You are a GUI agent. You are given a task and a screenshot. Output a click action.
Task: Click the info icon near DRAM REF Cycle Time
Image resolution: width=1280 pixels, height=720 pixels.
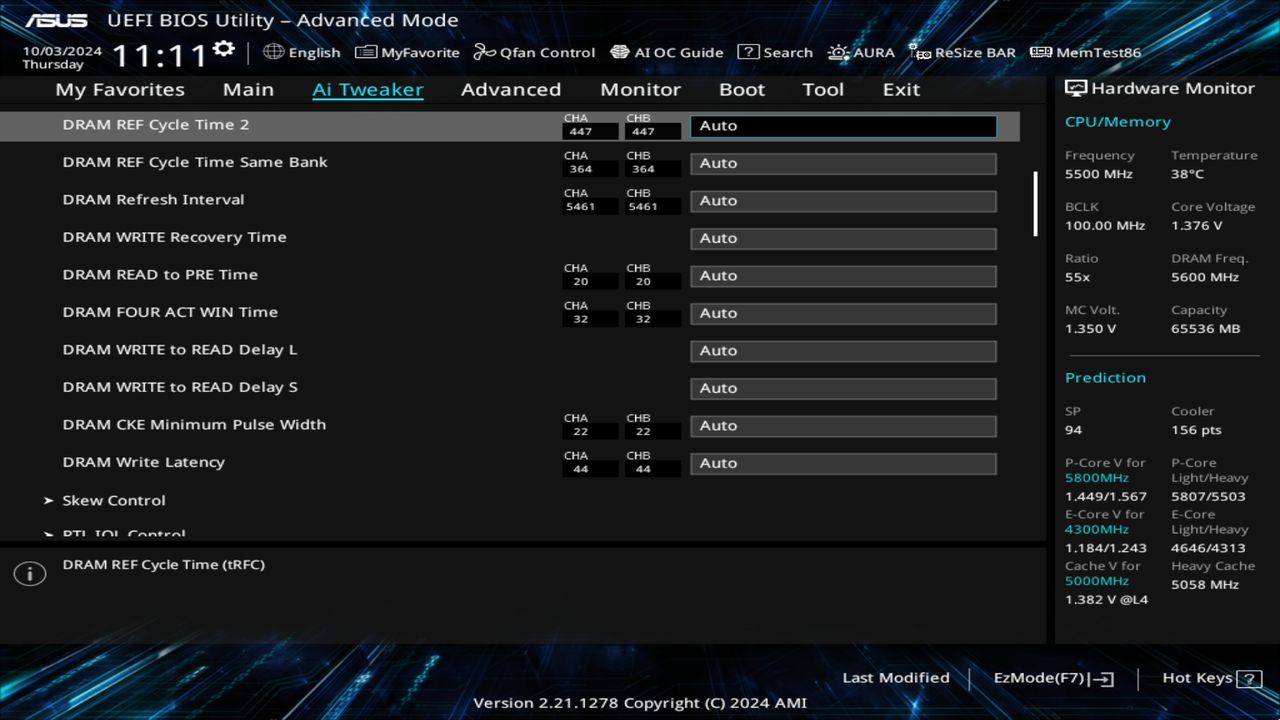(29, 573)
